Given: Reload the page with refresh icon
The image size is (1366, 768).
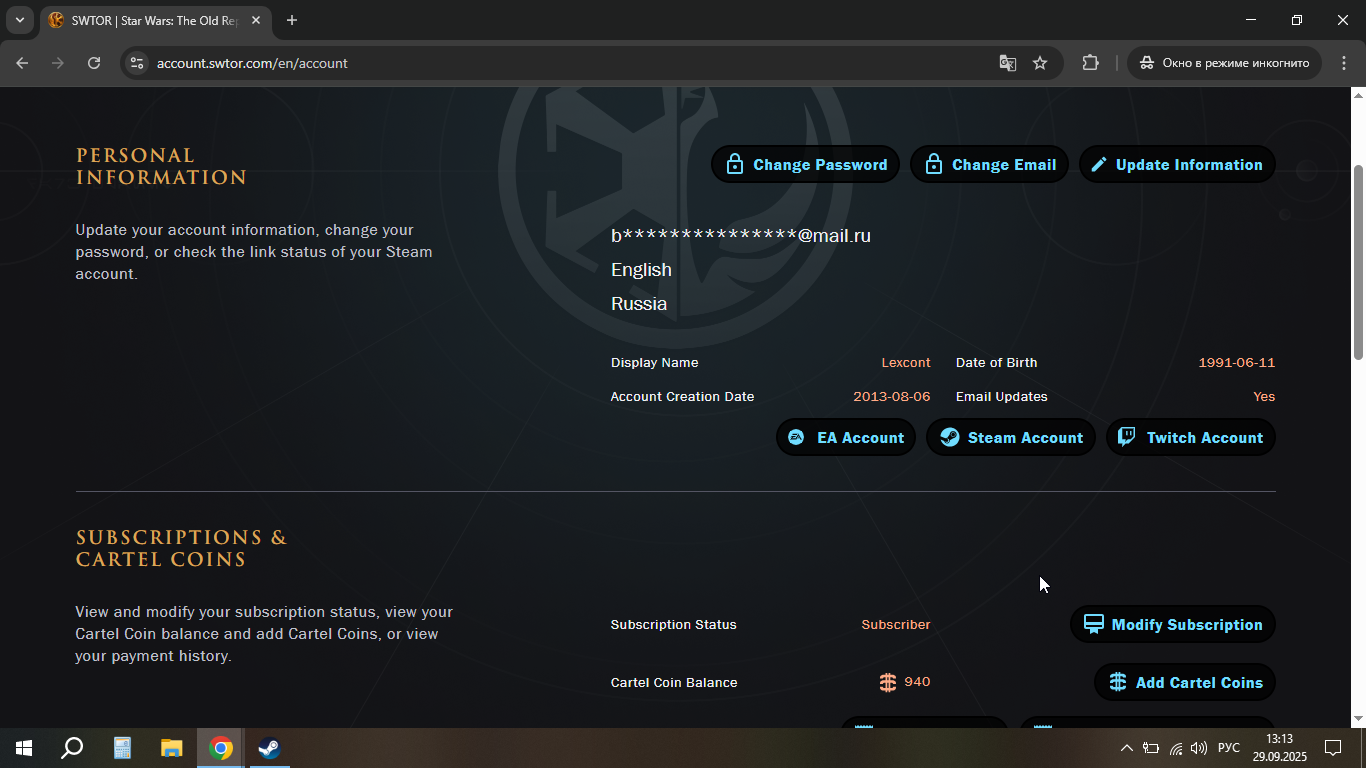Looking at the screenshot, I should click(x=94, y=63).
